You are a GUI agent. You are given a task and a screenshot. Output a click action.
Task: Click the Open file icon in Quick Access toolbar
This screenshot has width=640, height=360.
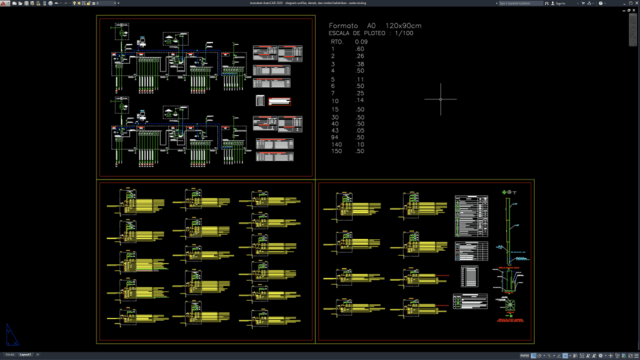tap(20, 3)
